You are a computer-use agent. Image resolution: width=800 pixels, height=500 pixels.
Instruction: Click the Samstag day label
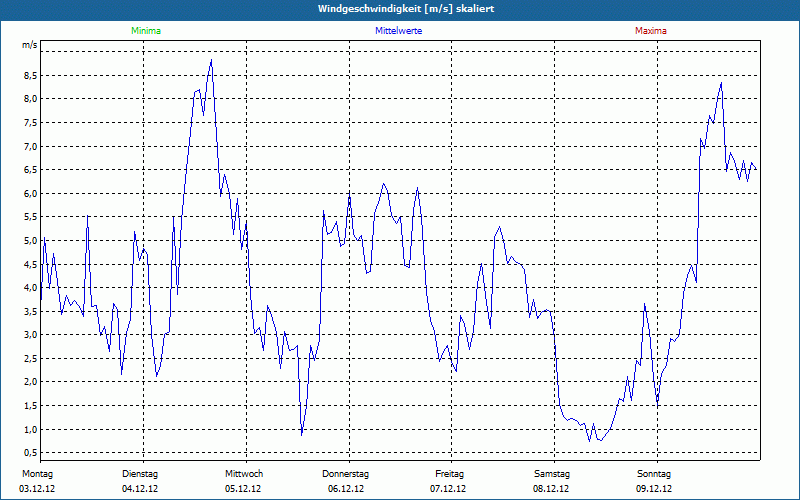[x=552, y=474]
